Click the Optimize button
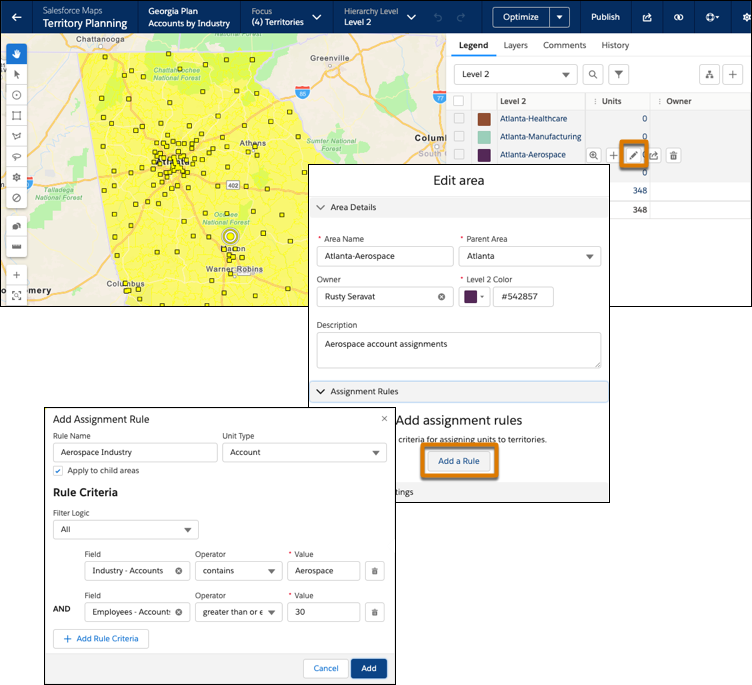Image resolution: width=752 pixels, height=685 pixels. [521, 17]
